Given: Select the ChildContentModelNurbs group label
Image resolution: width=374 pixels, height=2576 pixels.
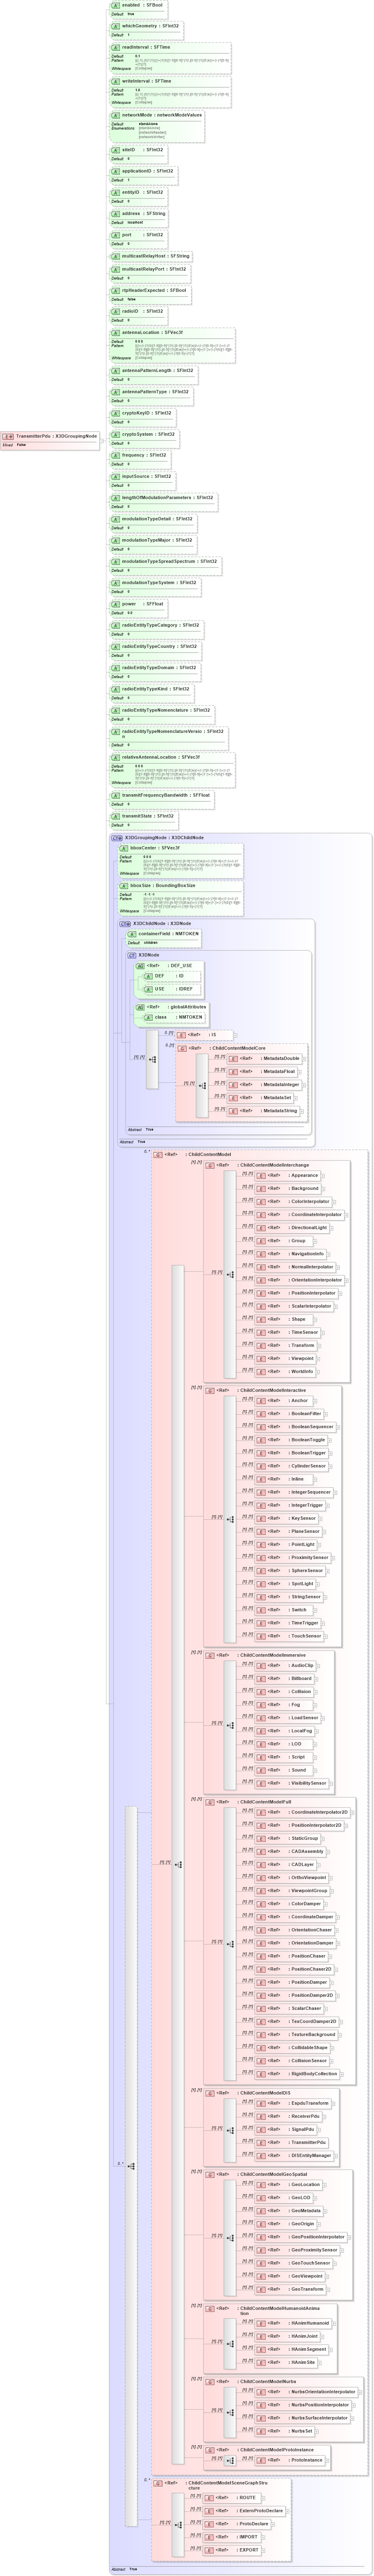Looking at the screenshot, I should (267, 2381).
